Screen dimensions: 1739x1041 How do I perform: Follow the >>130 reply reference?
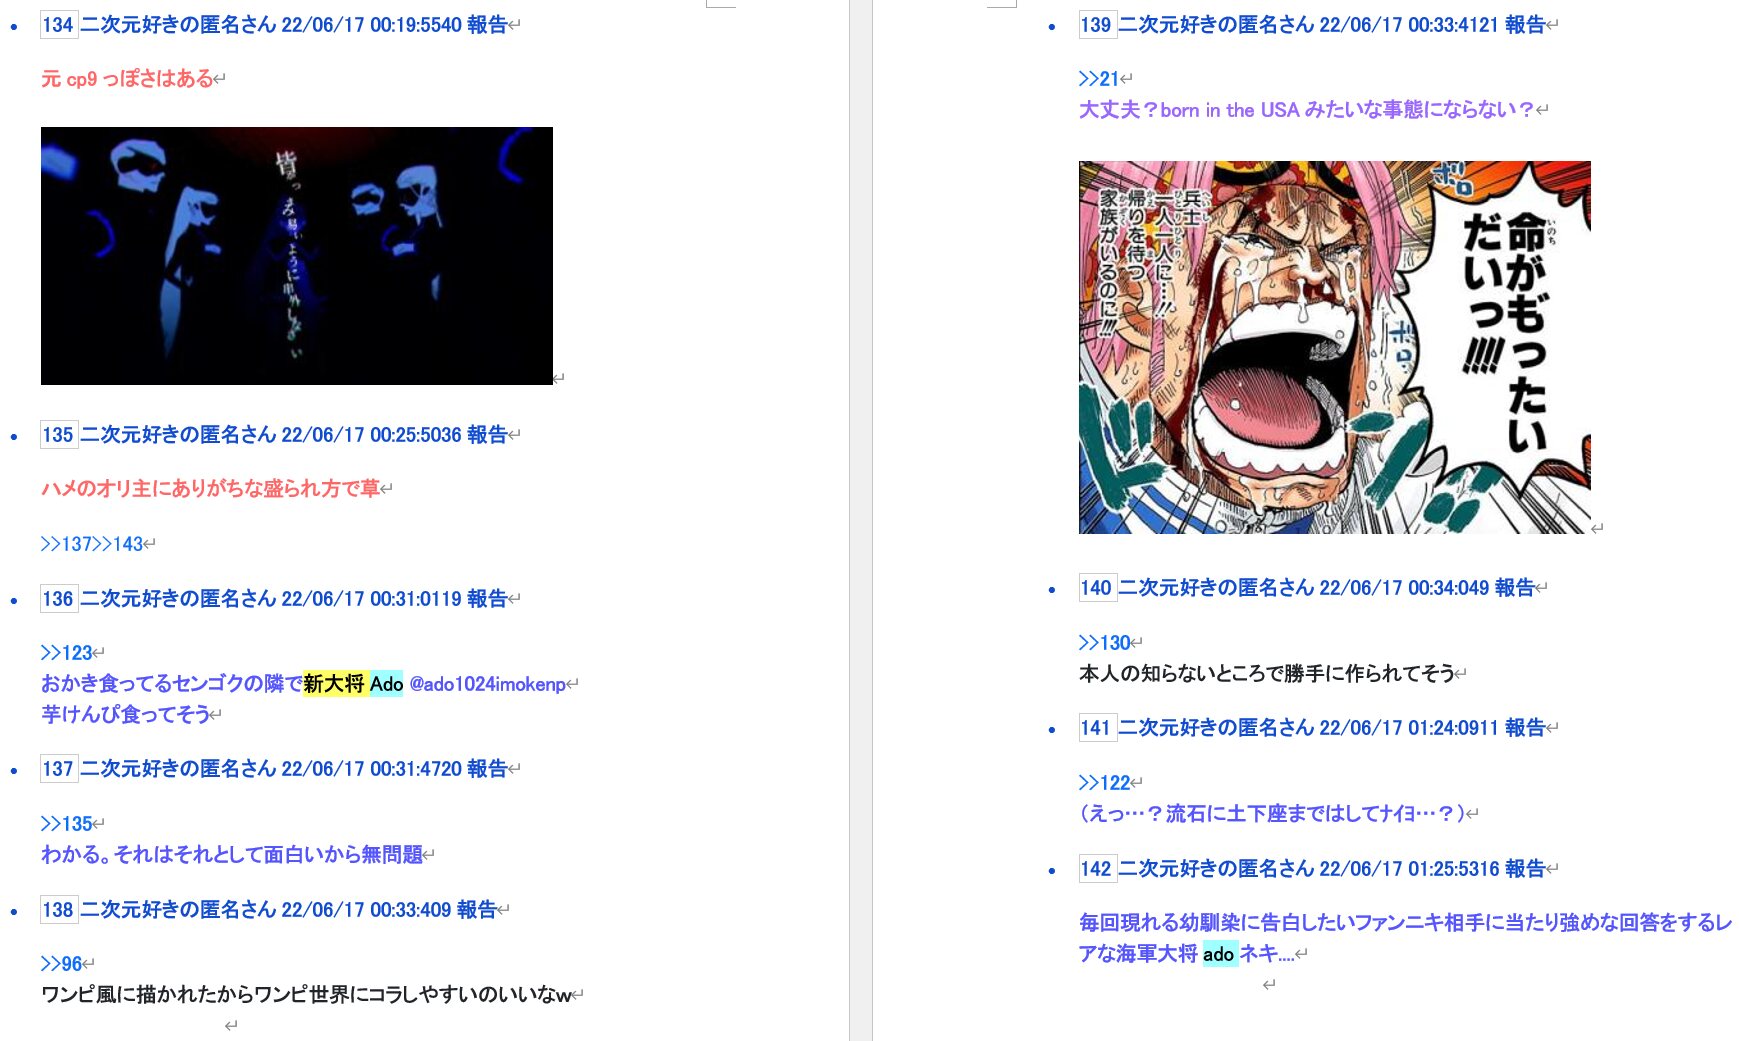(x=1105, y=643)
